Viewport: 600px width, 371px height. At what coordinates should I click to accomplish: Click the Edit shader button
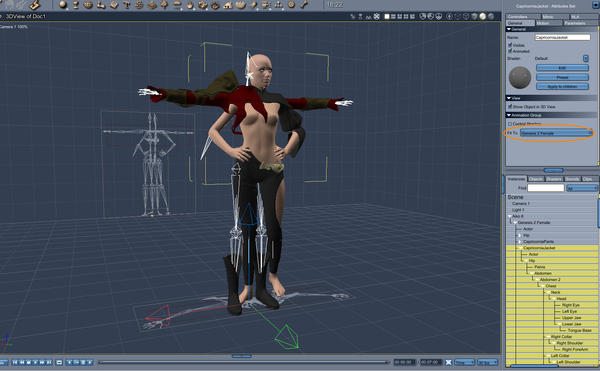(x=562, y=68)
